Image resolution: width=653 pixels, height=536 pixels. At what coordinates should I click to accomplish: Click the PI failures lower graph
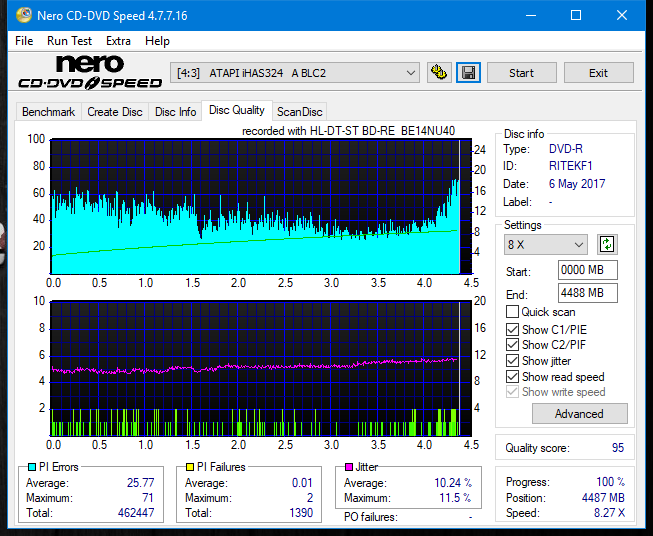pos(261,368)
